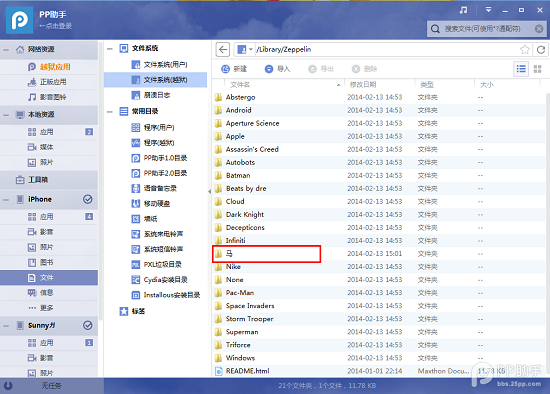Open the device path dropdown arrow

(250, 49)
